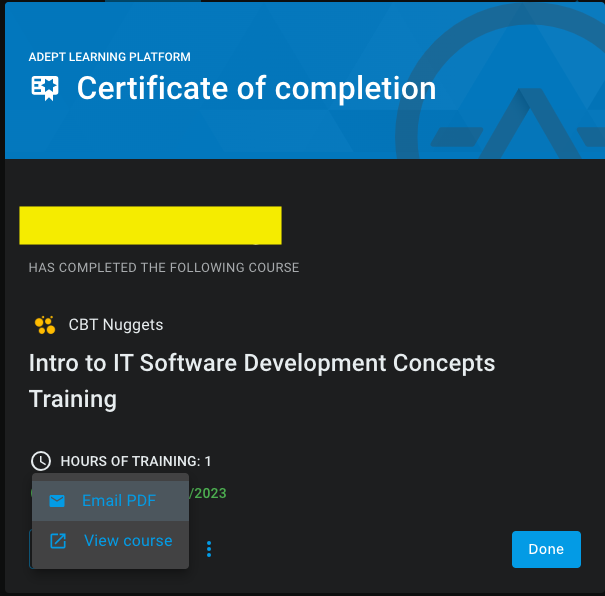Click the Adept Learning Platform label
The height and width of the screenshot is (596, 605).
[110, 57]
